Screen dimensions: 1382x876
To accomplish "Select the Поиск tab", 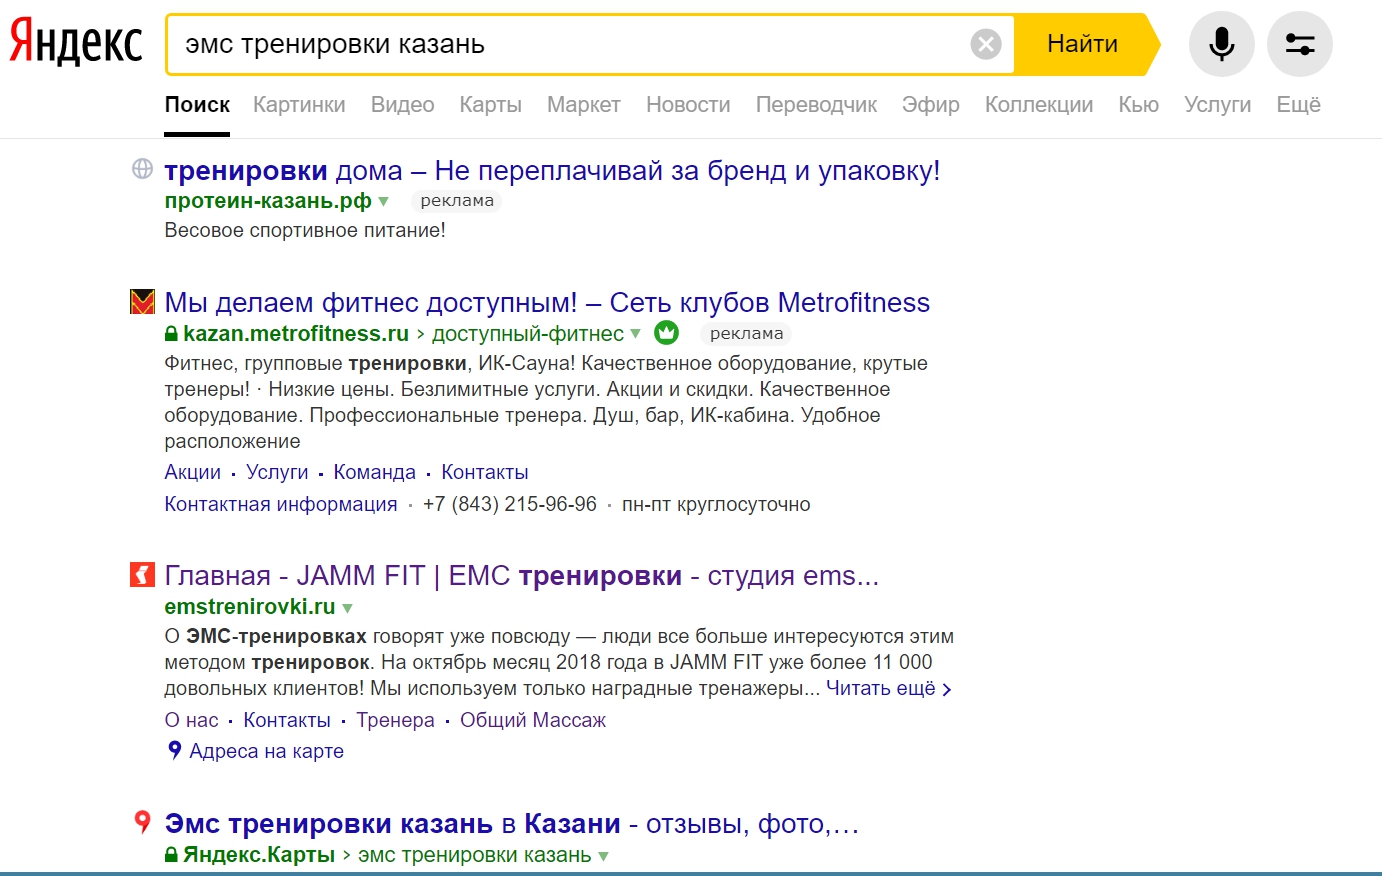I will click(x=197, y=105).
